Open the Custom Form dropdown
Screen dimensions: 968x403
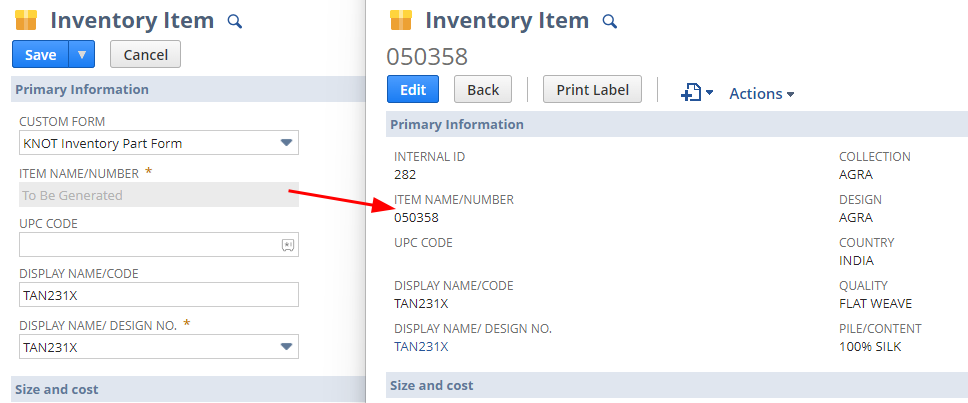pyautogui.click(x=287, y=143)
